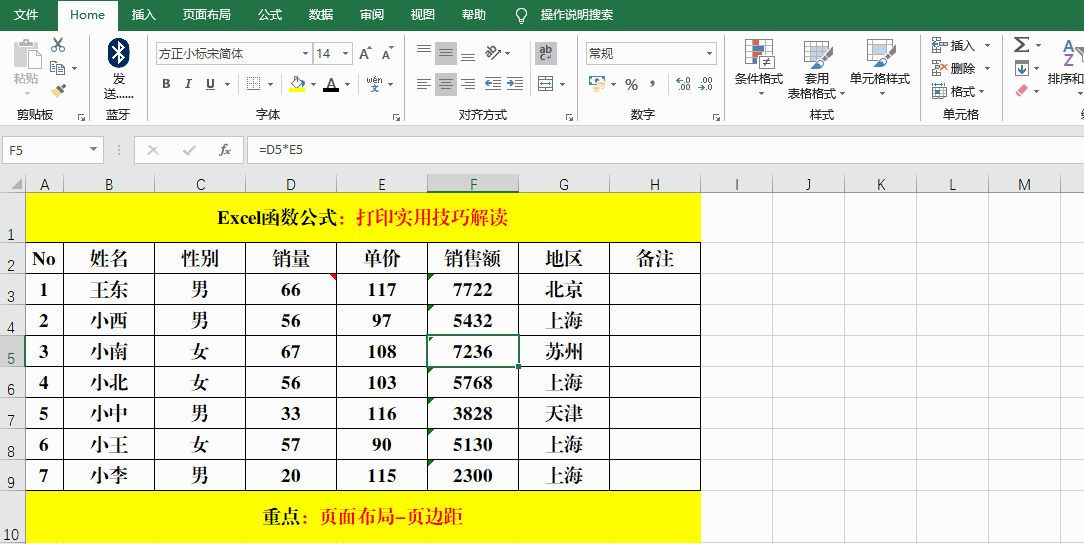Click the AutoSum sigma icon
The image size is (1084, 544).
[x=1021, y=45]
